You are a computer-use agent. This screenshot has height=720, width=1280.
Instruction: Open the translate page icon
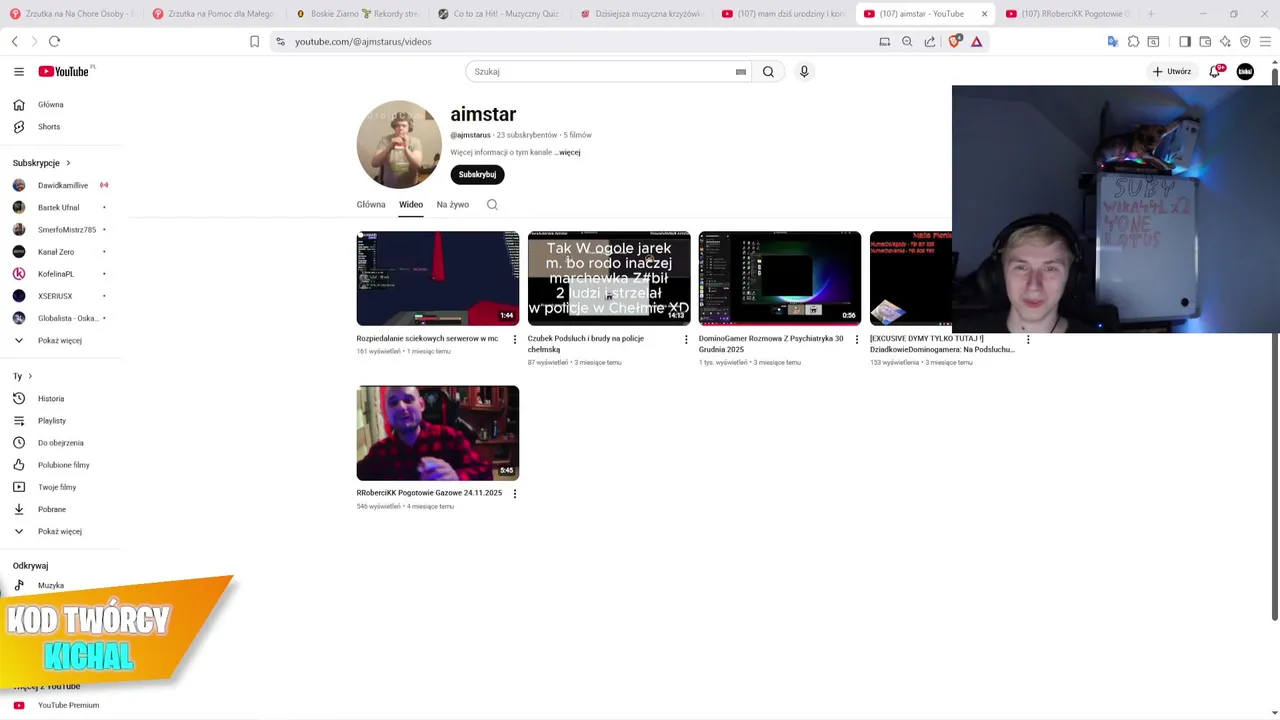pyautogui.click(x=1112, y=41)
